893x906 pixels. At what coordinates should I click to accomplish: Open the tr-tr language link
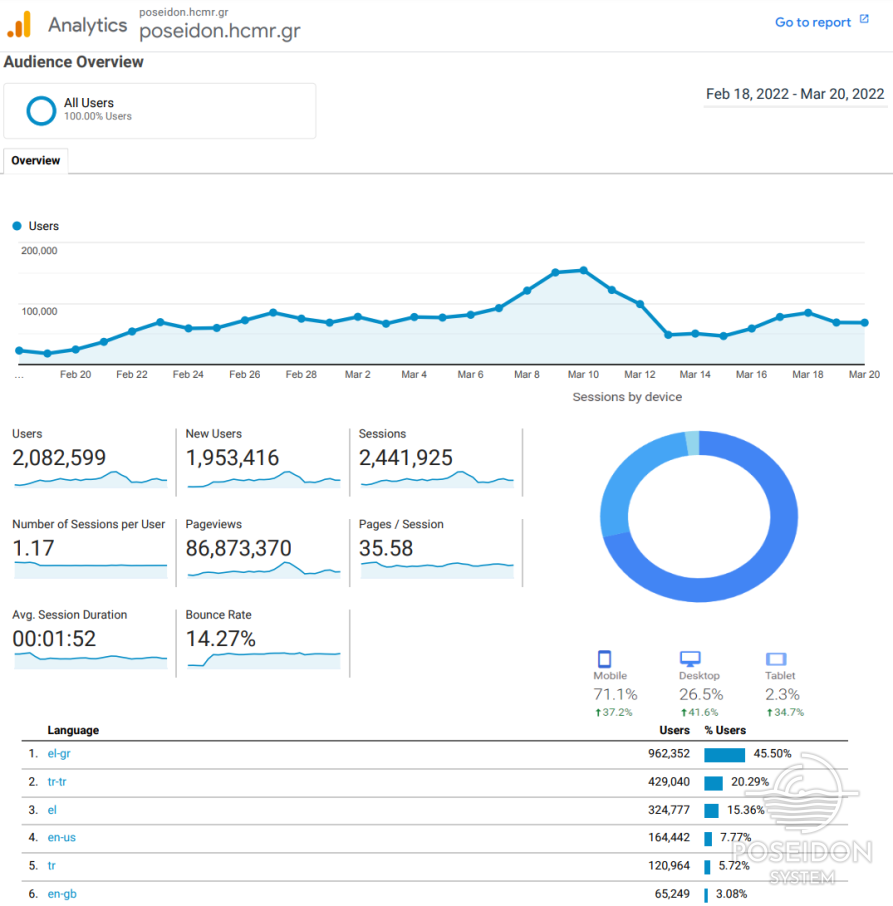(57, 782)
